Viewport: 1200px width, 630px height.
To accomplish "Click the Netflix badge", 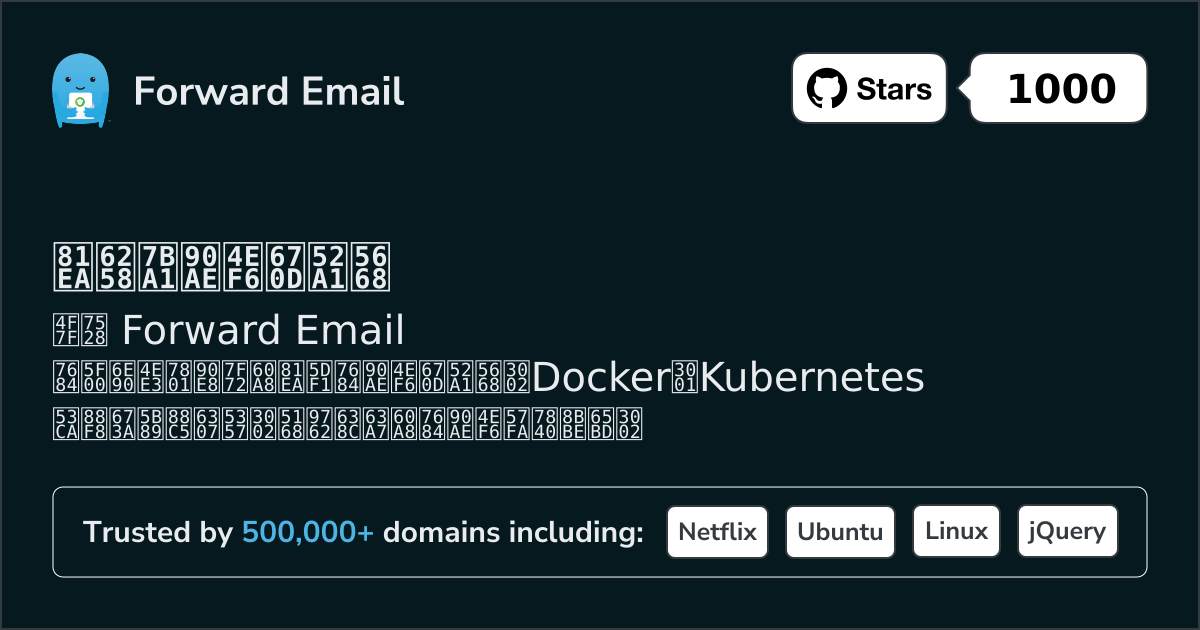I will (717, 532).
